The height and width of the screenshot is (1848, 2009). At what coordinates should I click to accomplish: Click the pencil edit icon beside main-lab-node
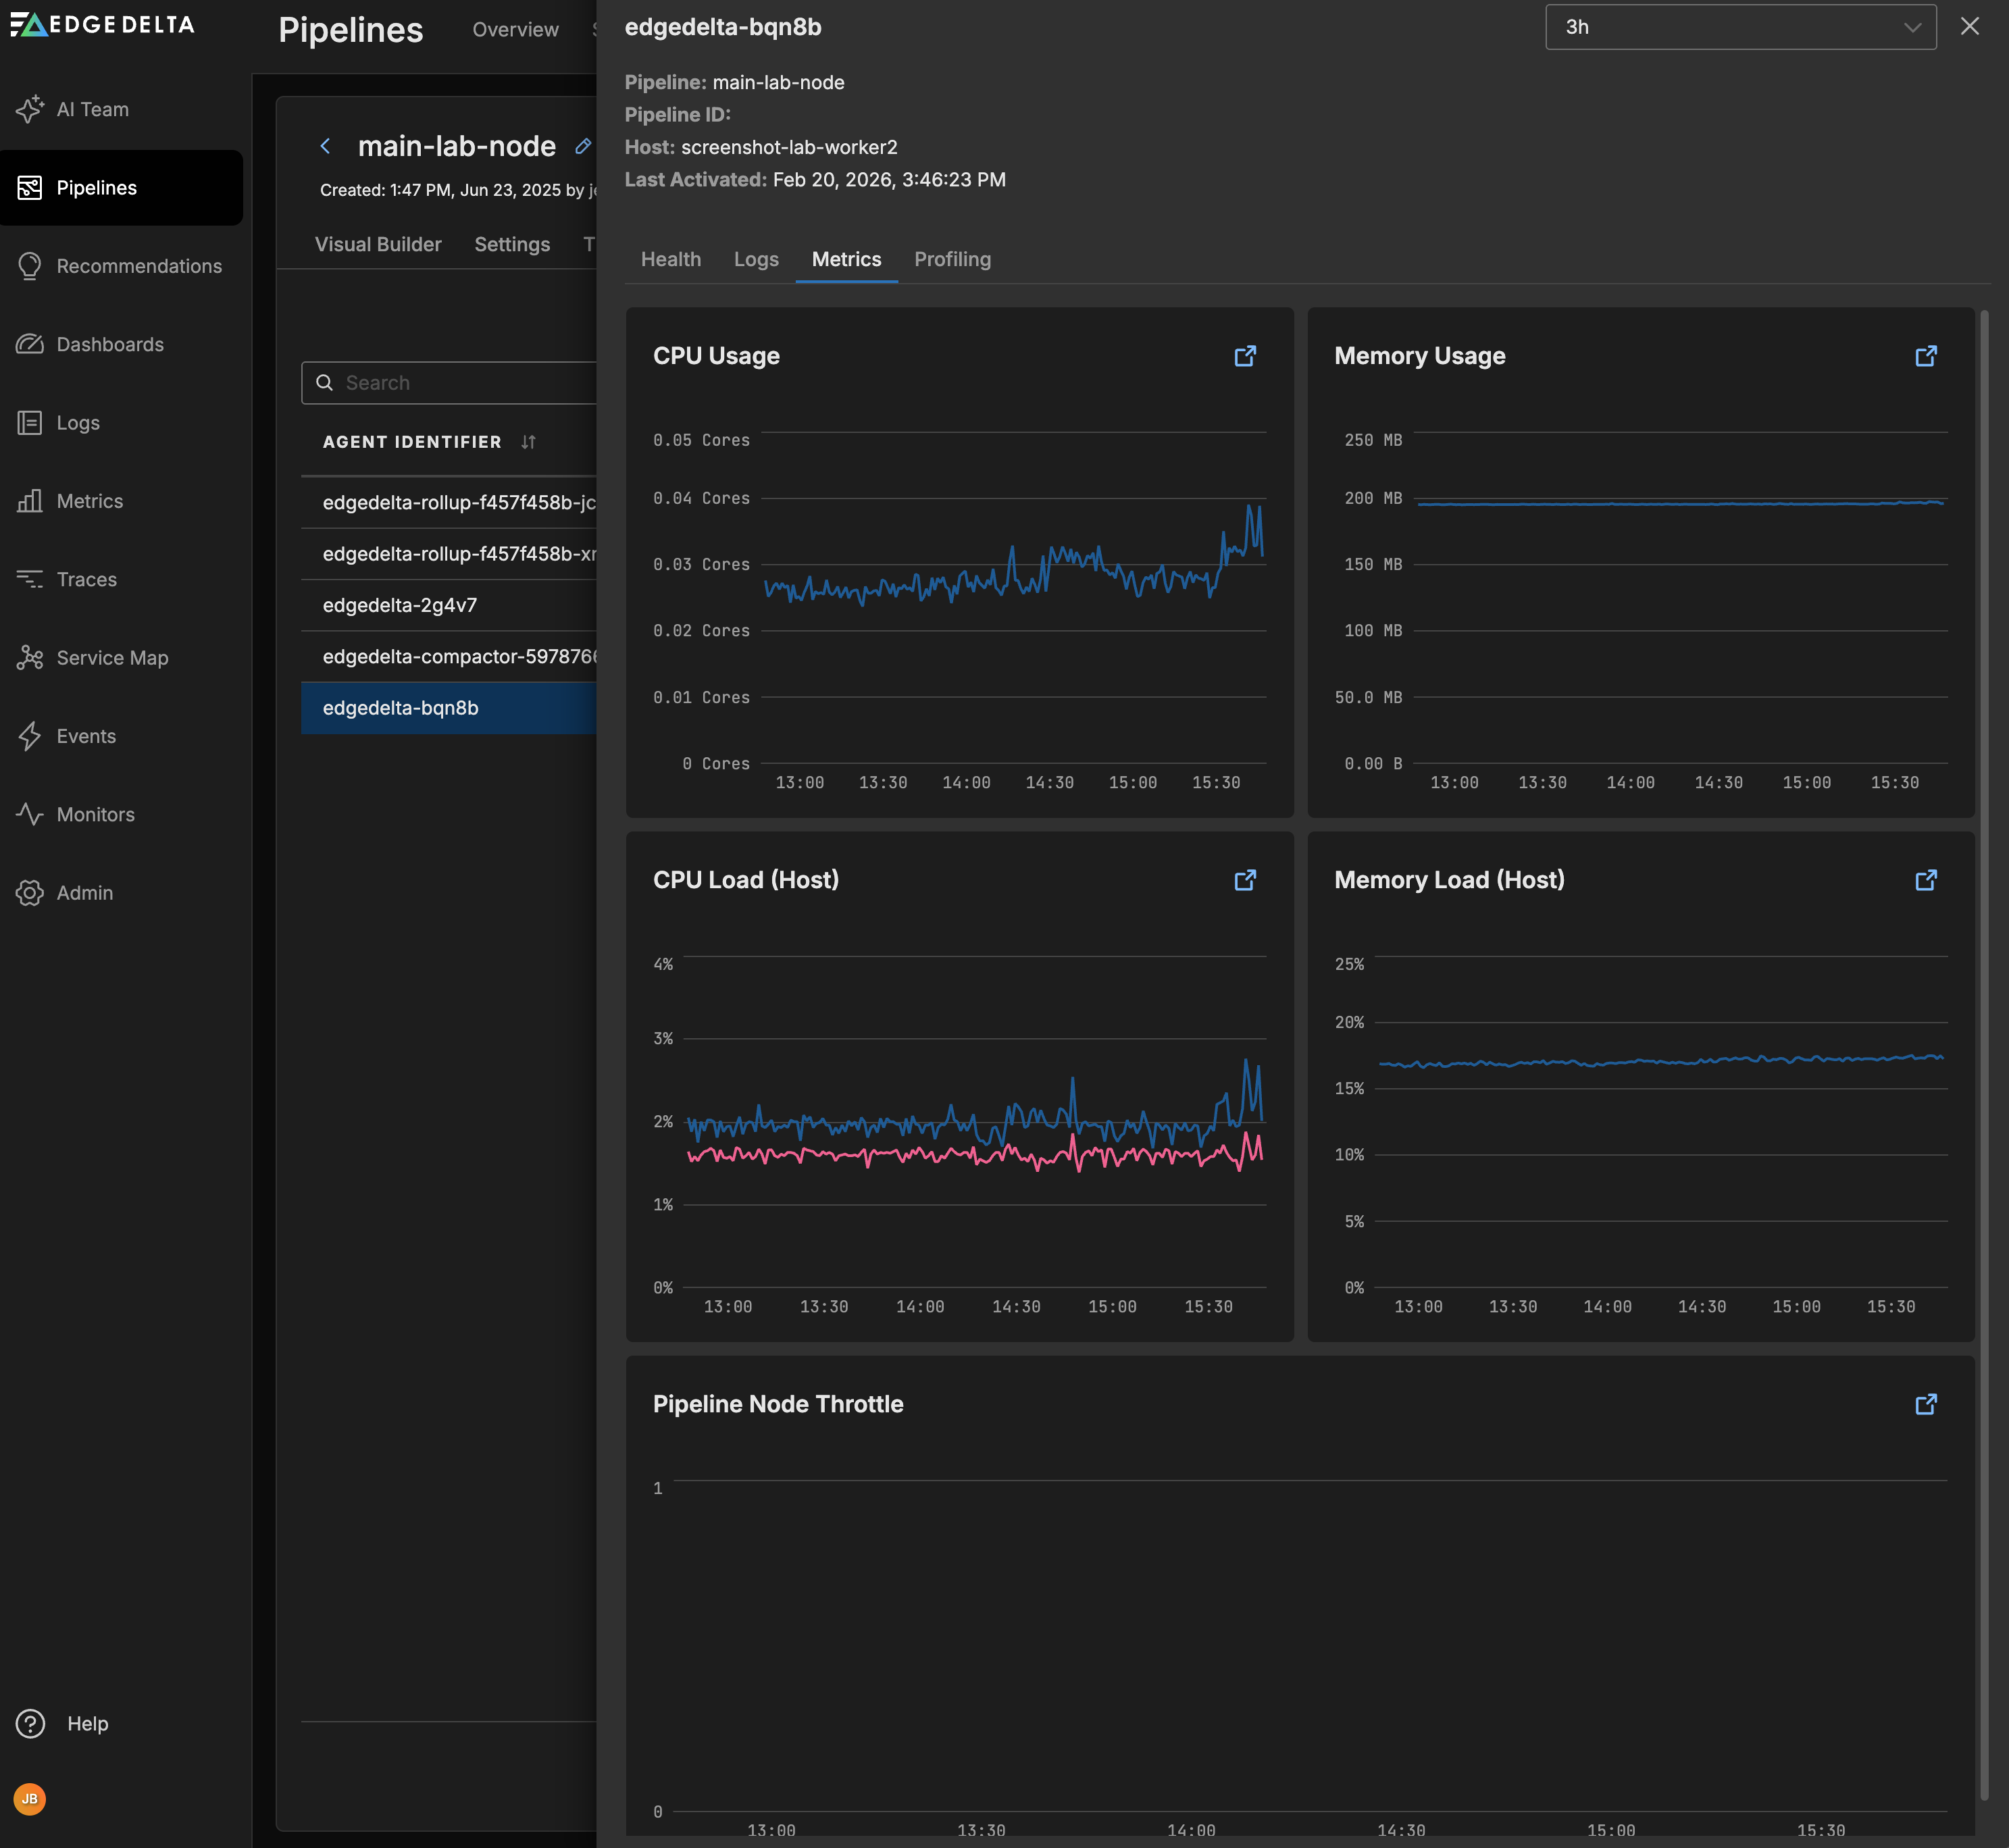tap(583, 146)
